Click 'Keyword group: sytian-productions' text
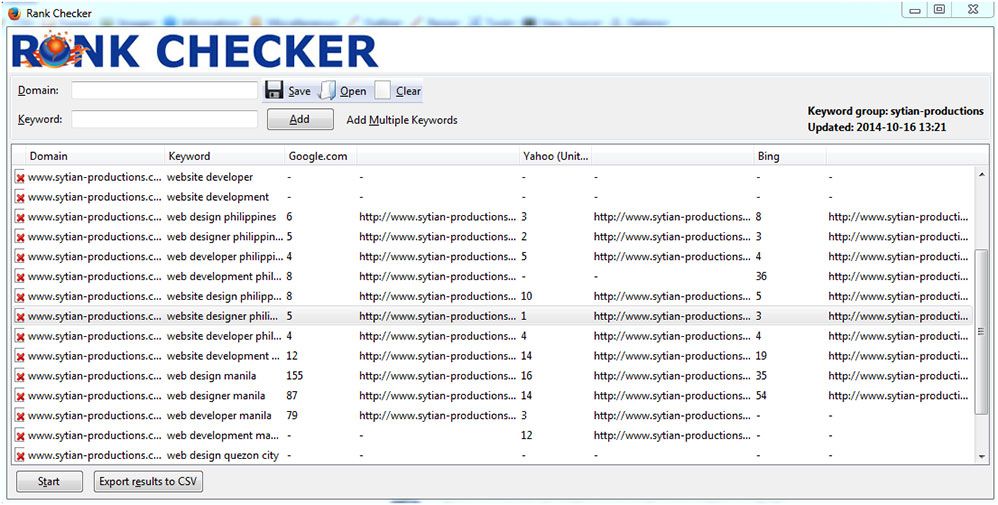998x505 pixels. pyautogui.click(x=896, y=111)
